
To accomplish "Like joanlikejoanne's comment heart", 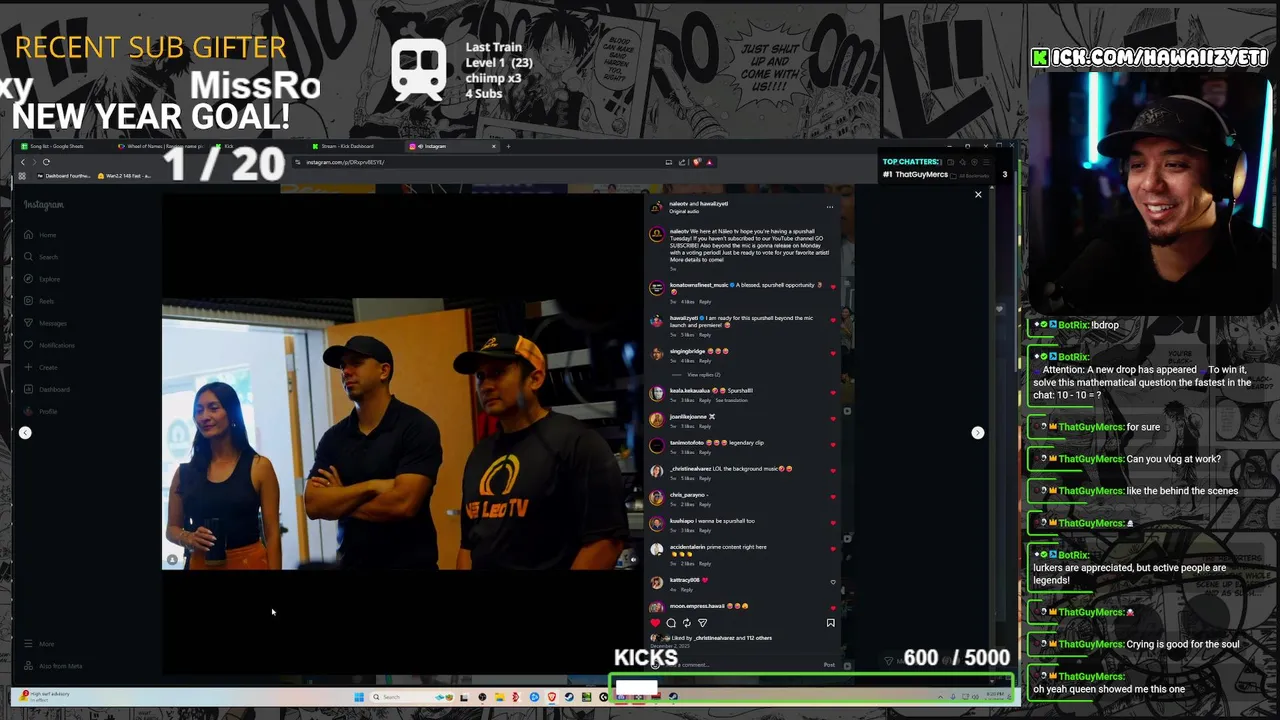I will 833,418.
